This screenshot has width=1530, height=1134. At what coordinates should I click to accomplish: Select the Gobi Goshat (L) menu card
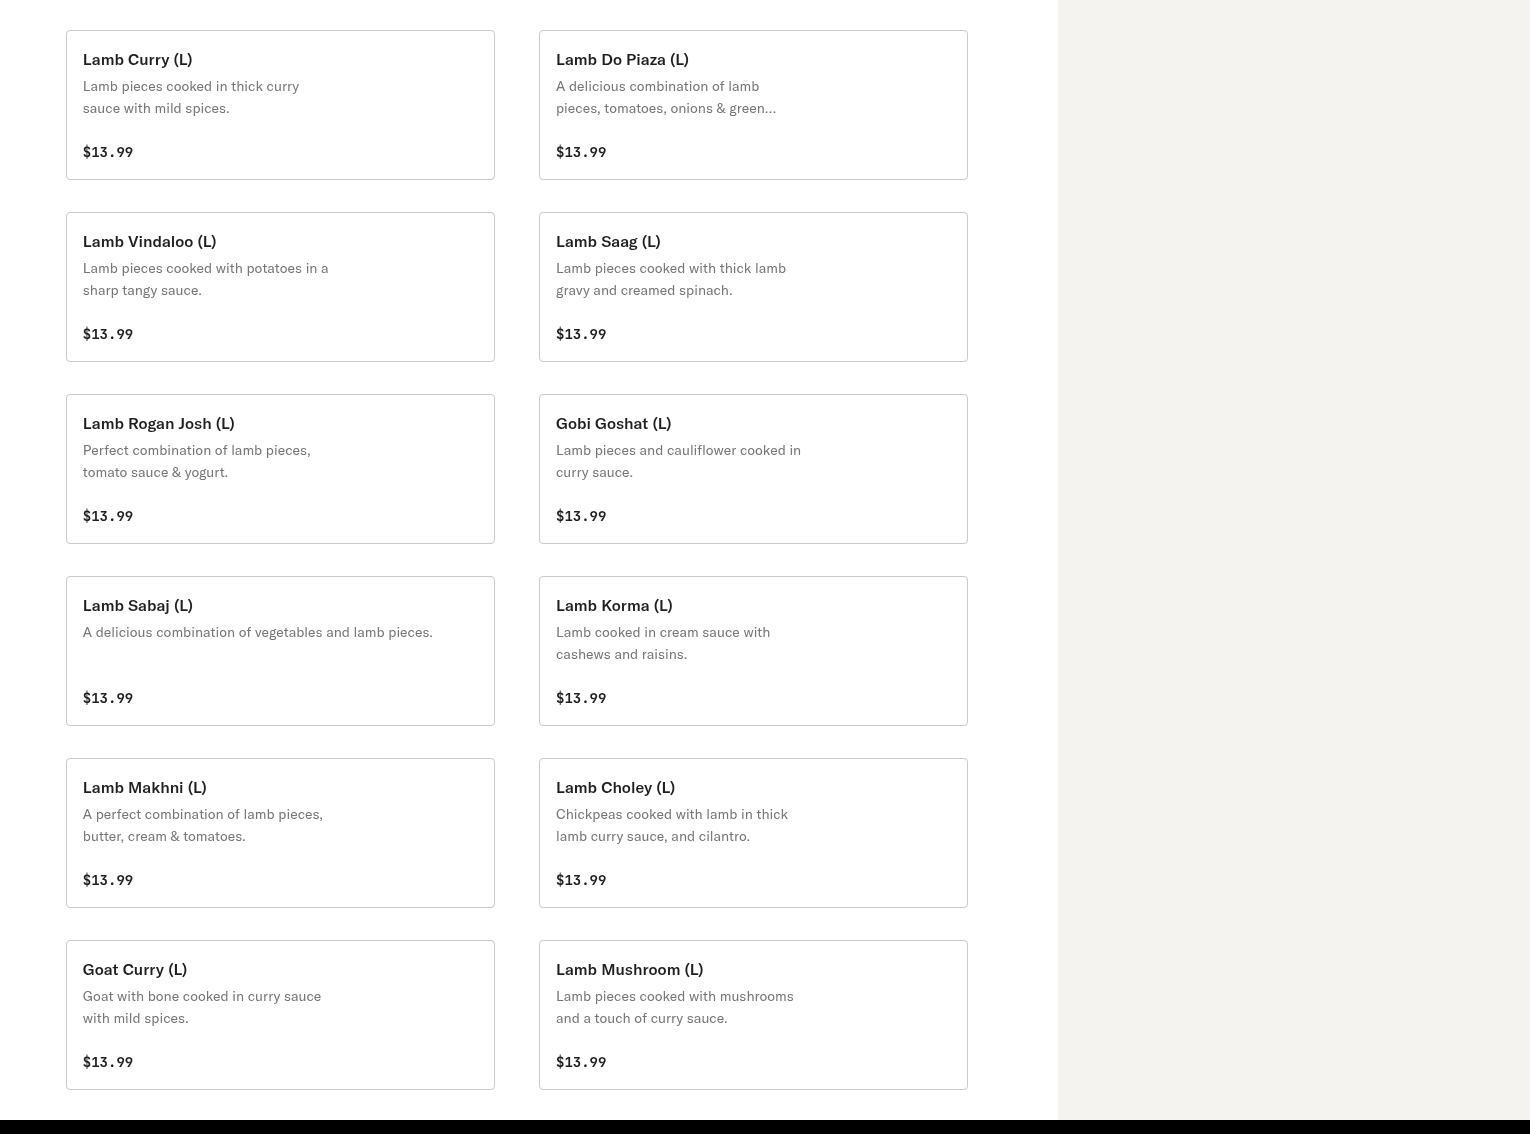(x=753, y=469)
